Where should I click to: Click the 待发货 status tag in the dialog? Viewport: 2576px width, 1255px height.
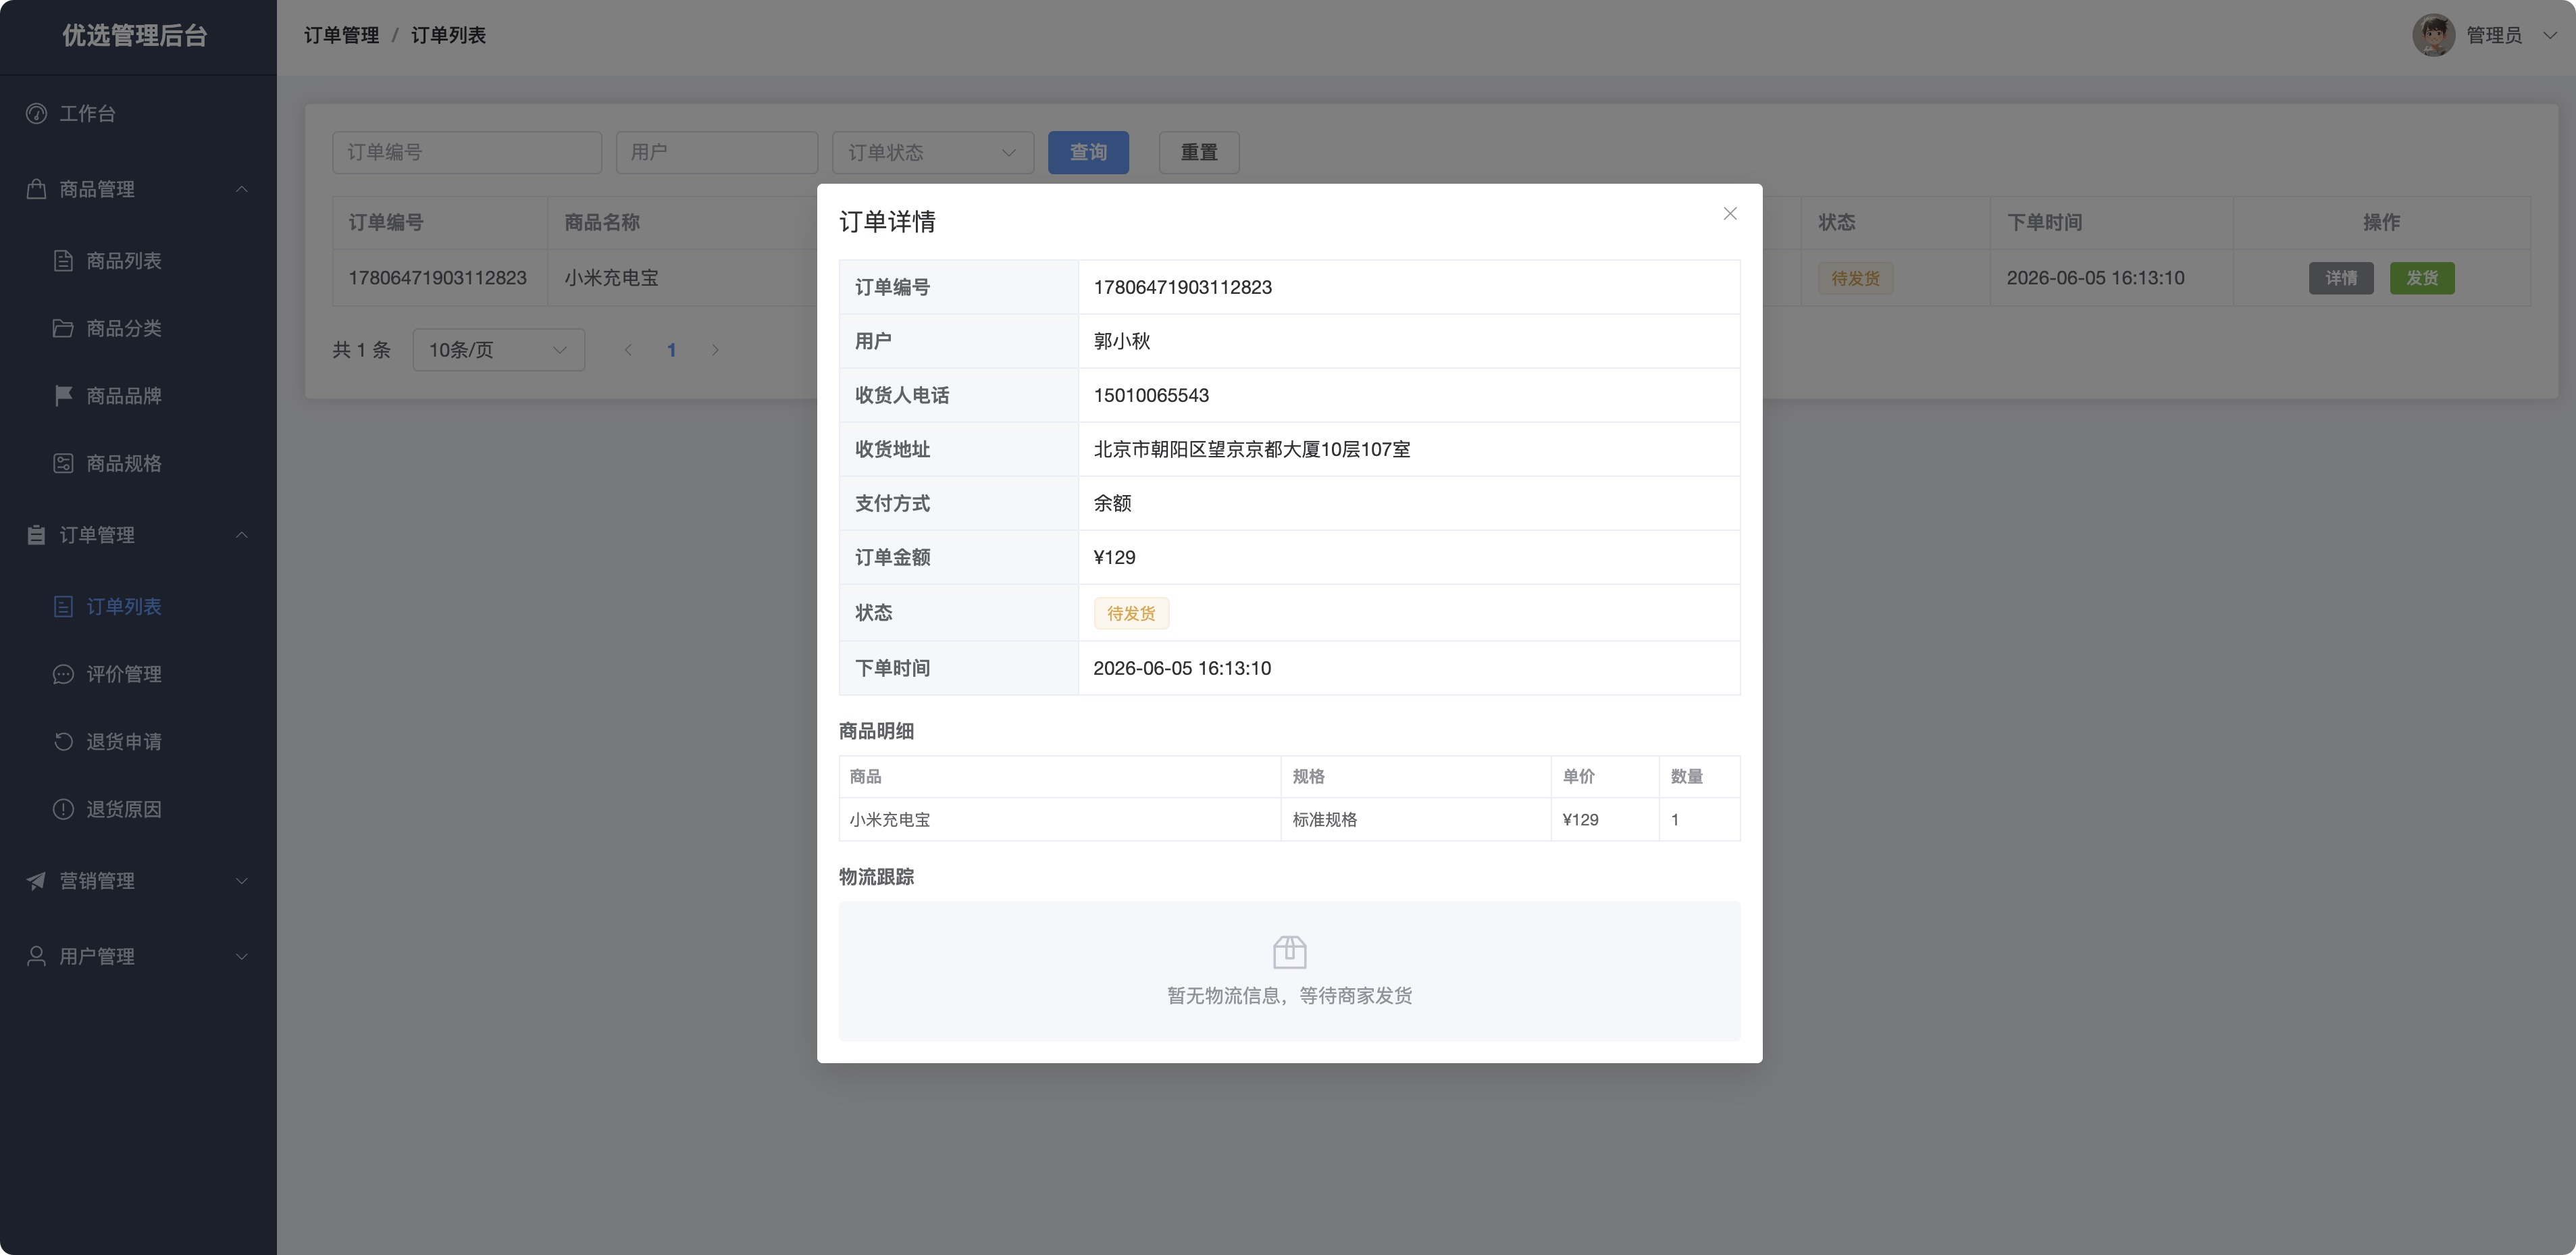[1131, 613]
